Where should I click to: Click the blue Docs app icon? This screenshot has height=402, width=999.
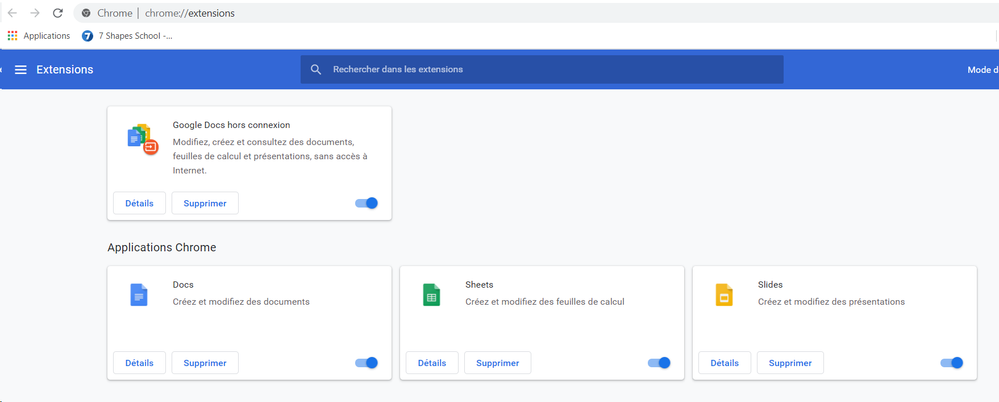pyautogui.click(x=139, y=295)
